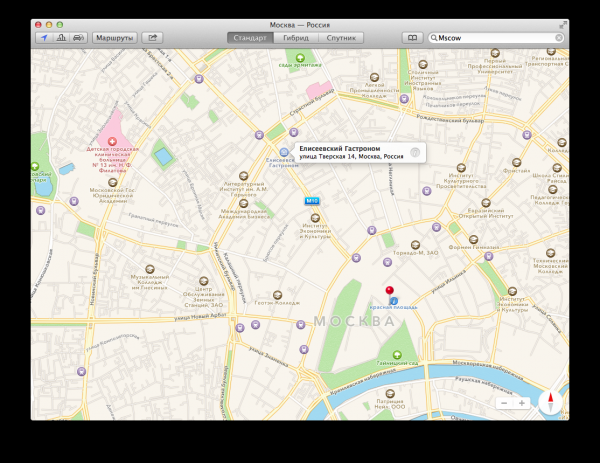This screenshot has height=463, width=600.
Task: Click the Патриция Нейл, ООО marker
Action: point(390,393)
